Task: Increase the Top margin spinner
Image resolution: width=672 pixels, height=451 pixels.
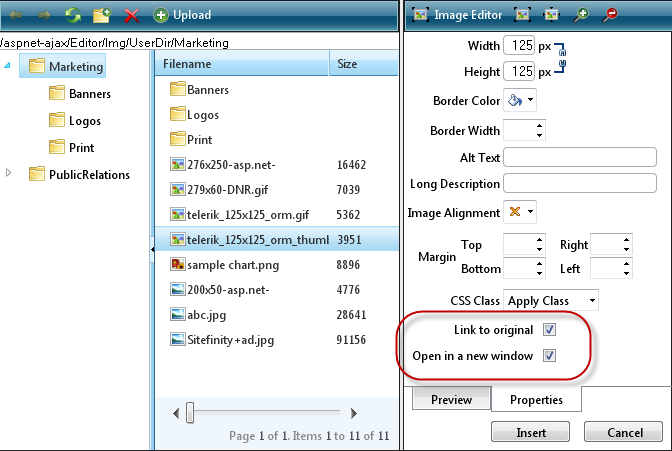Action: (x=540, y=240)
